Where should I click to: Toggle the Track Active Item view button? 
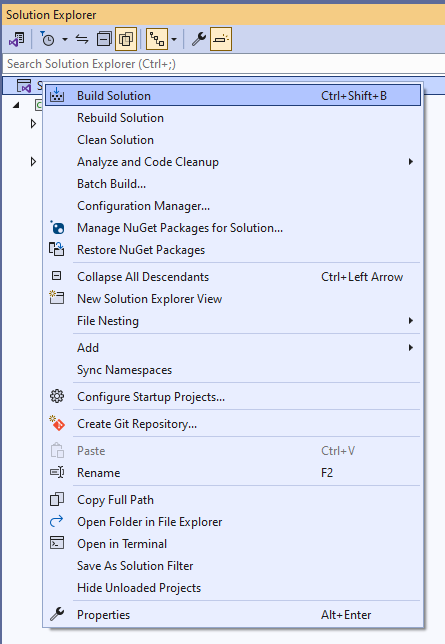[157, 39]
